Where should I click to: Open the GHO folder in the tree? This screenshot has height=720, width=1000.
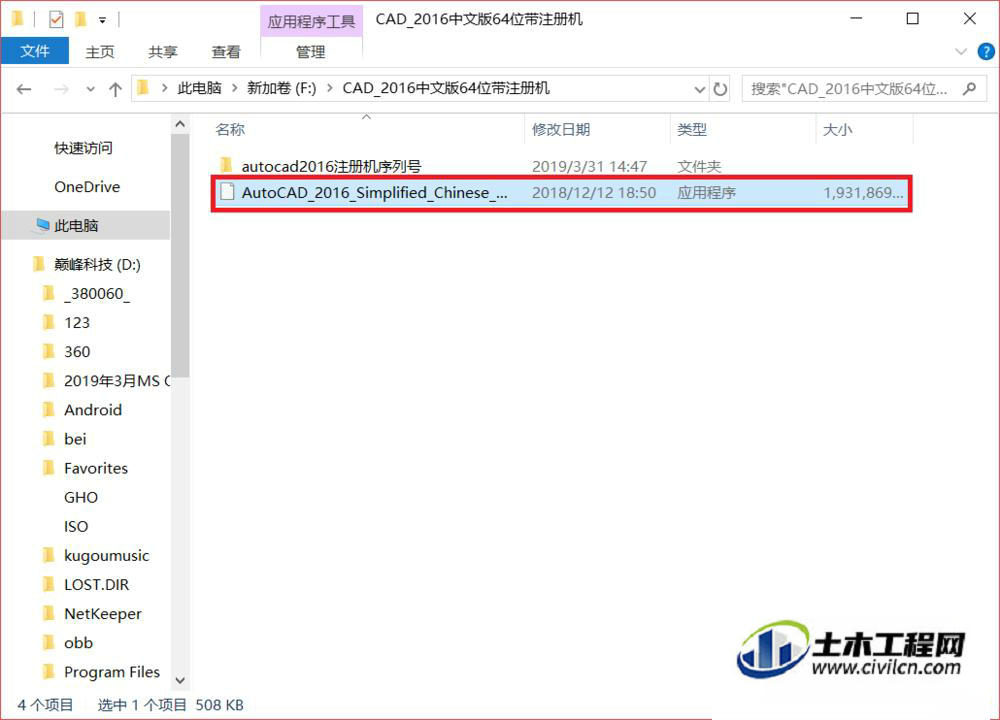pos(81,497)
